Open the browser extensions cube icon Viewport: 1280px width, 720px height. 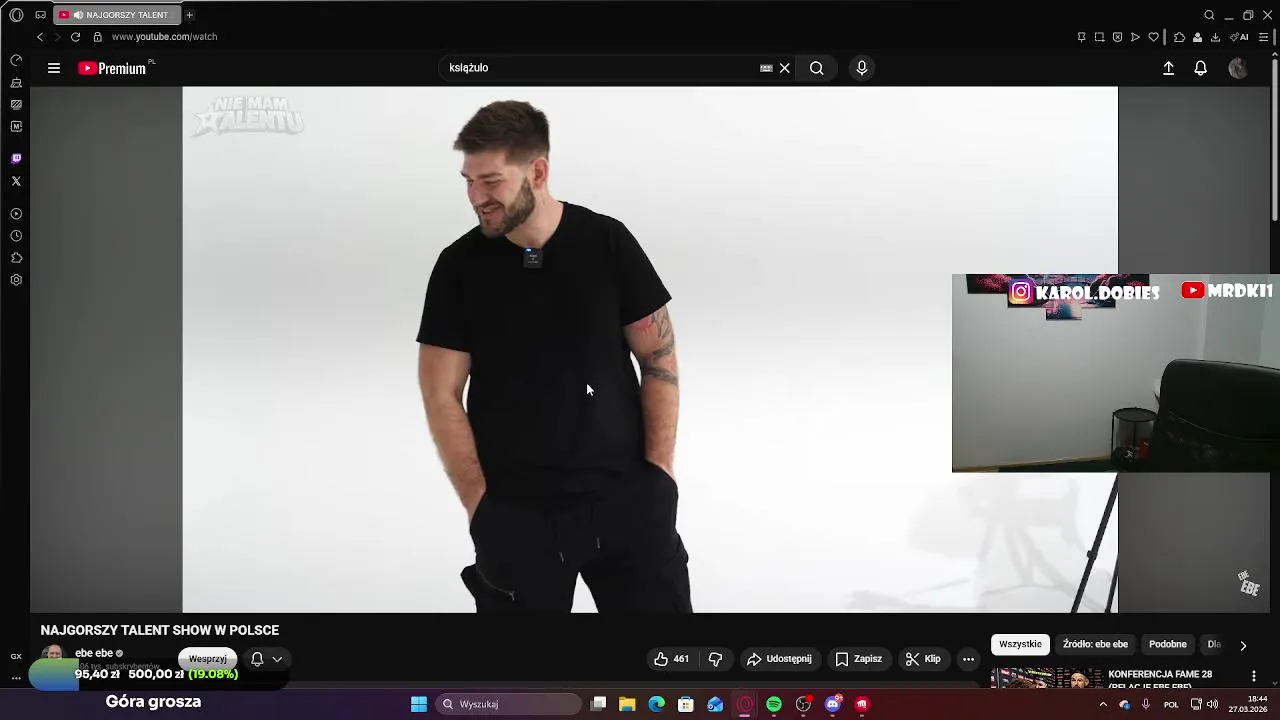(x=1179, y=37)
